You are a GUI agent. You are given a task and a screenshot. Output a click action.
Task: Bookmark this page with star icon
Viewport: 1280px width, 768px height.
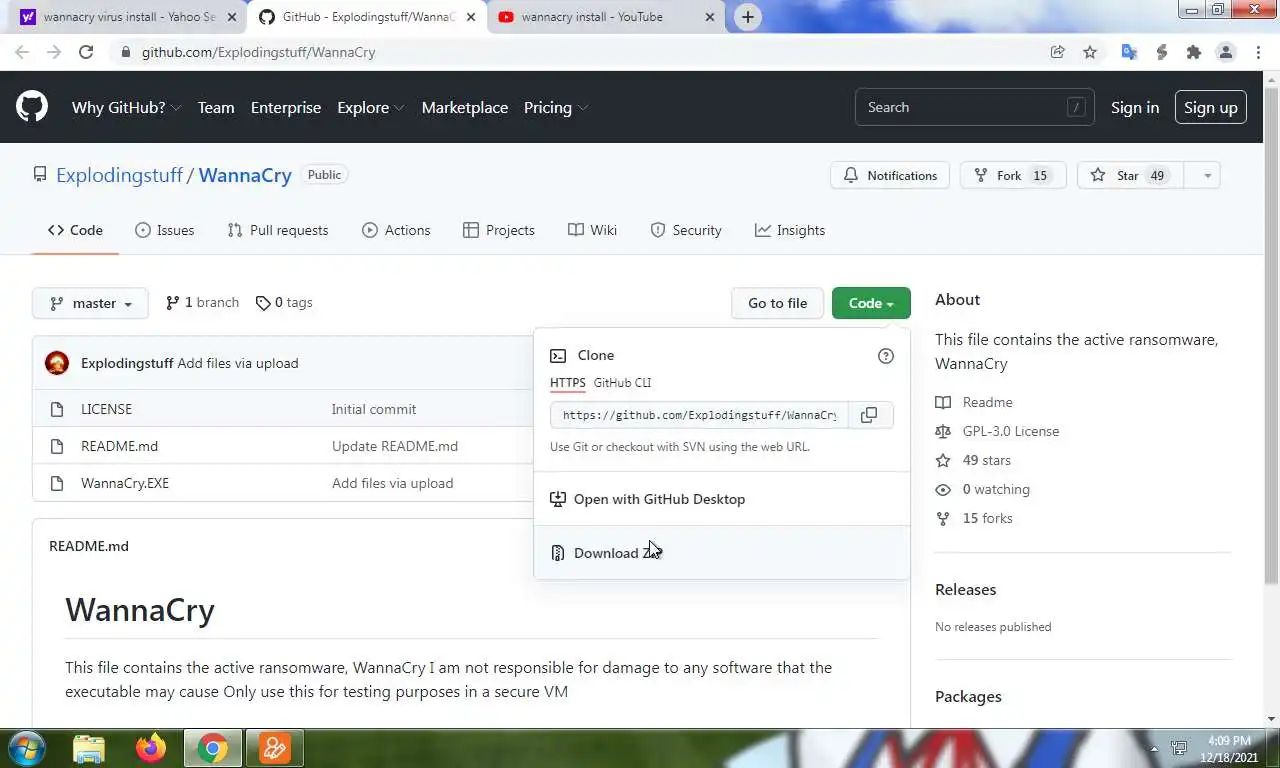coord(1090,52)
